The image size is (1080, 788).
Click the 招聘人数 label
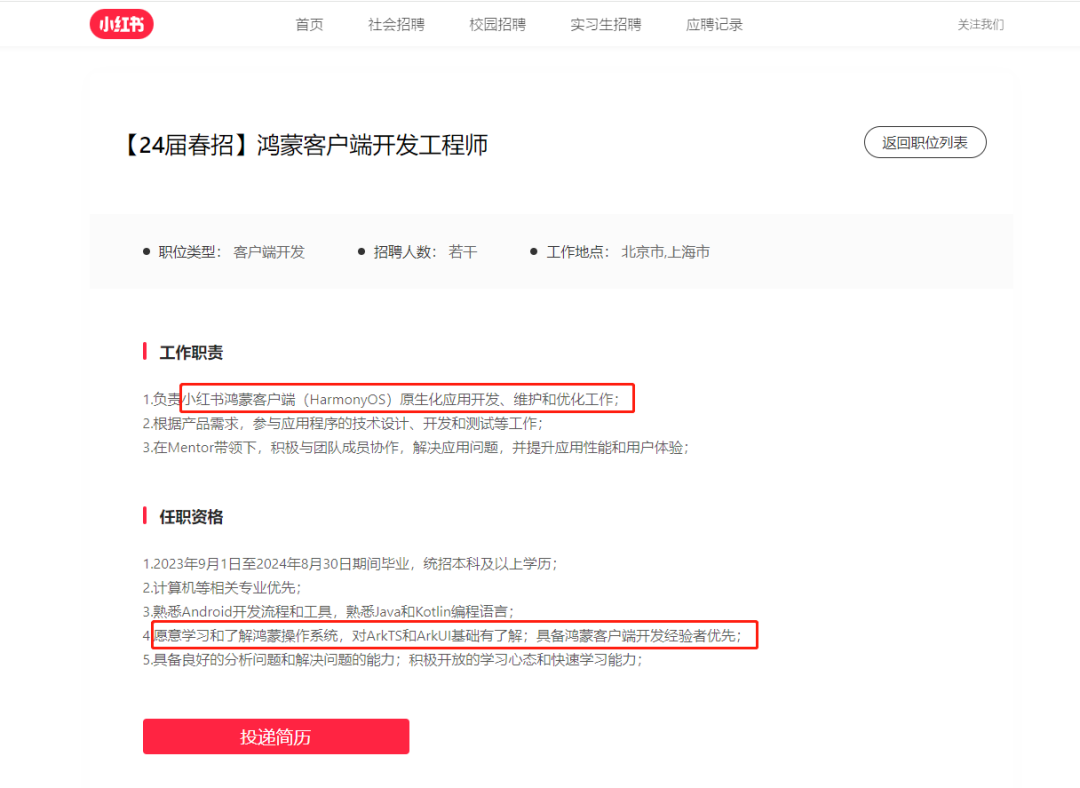click(x=405, y=252)
